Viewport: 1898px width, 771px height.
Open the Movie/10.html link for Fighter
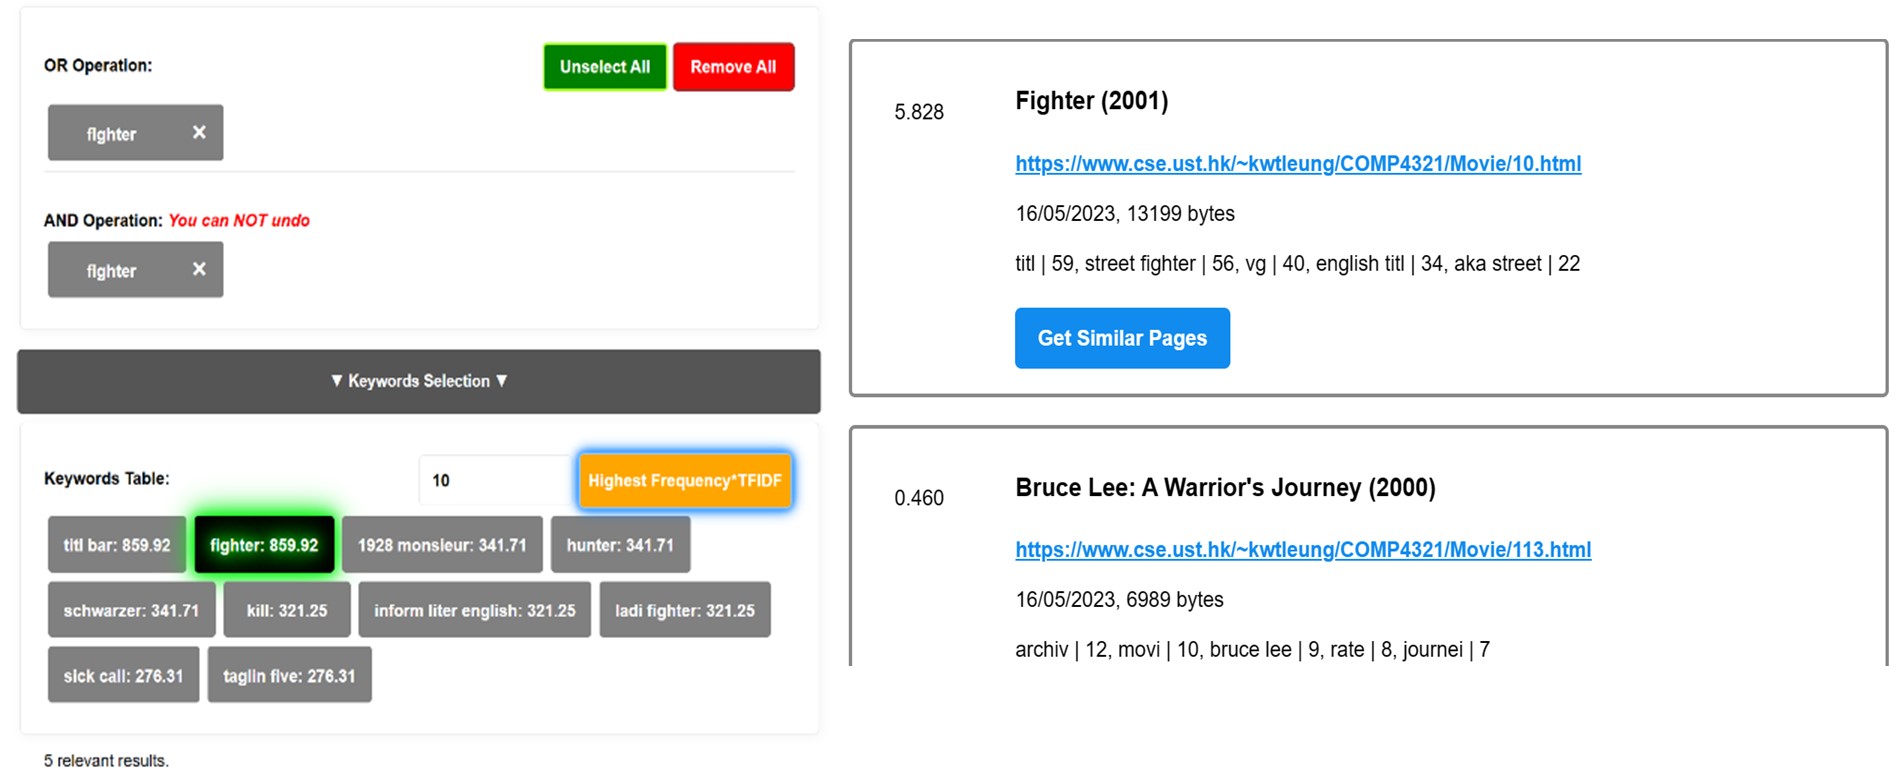(x=1298, y=164)
